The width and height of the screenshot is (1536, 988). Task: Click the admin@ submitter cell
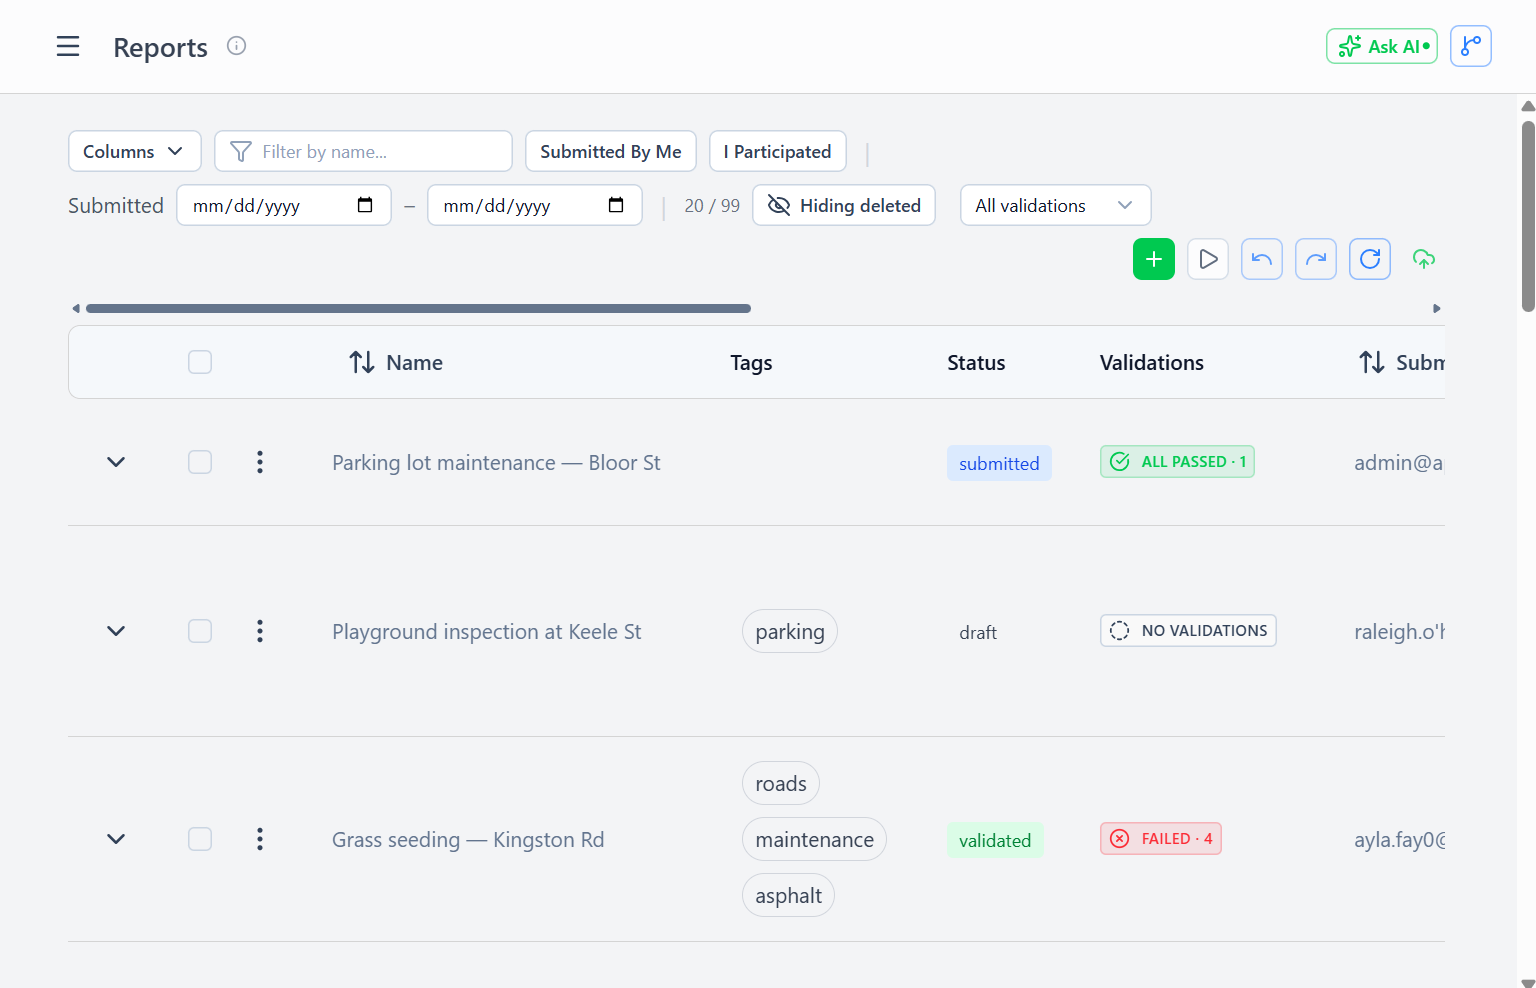[x=1399, y=462]
